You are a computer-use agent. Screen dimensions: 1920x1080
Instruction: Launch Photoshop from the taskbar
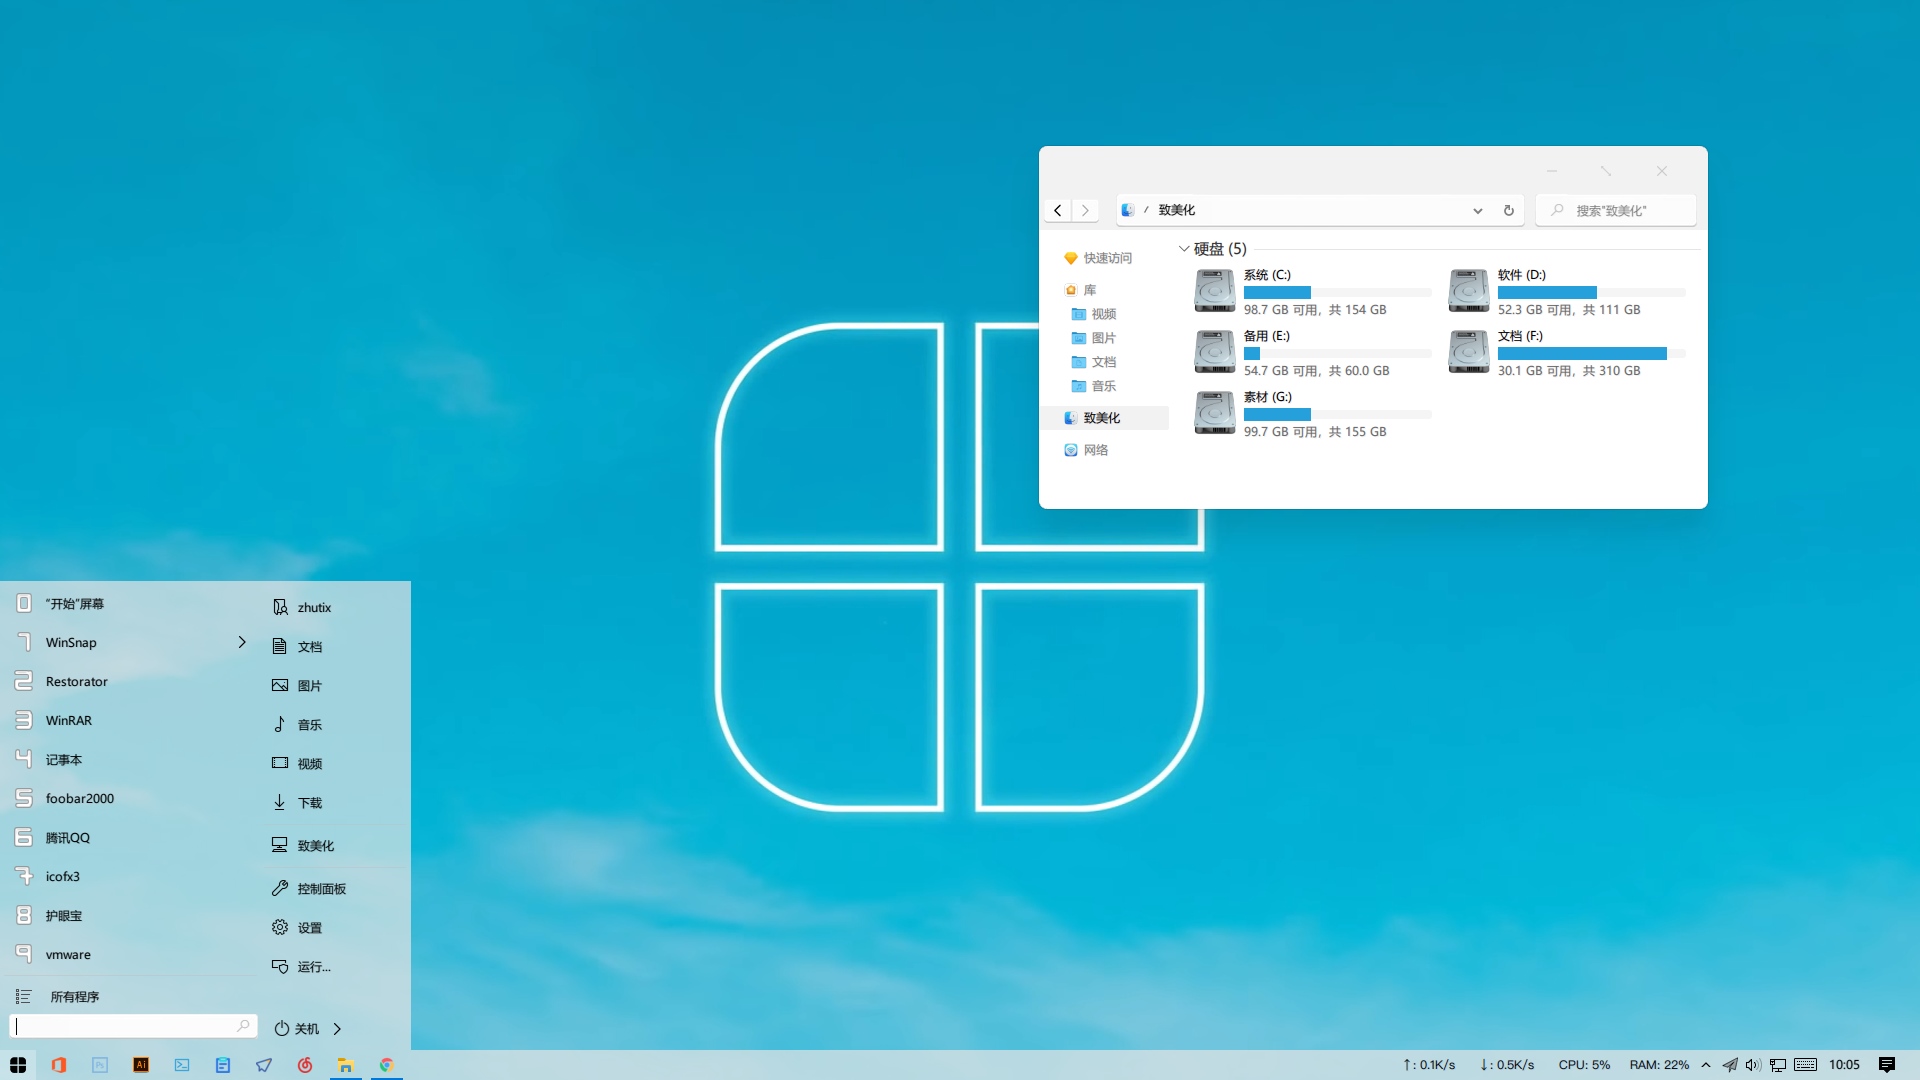[100, 1065]
